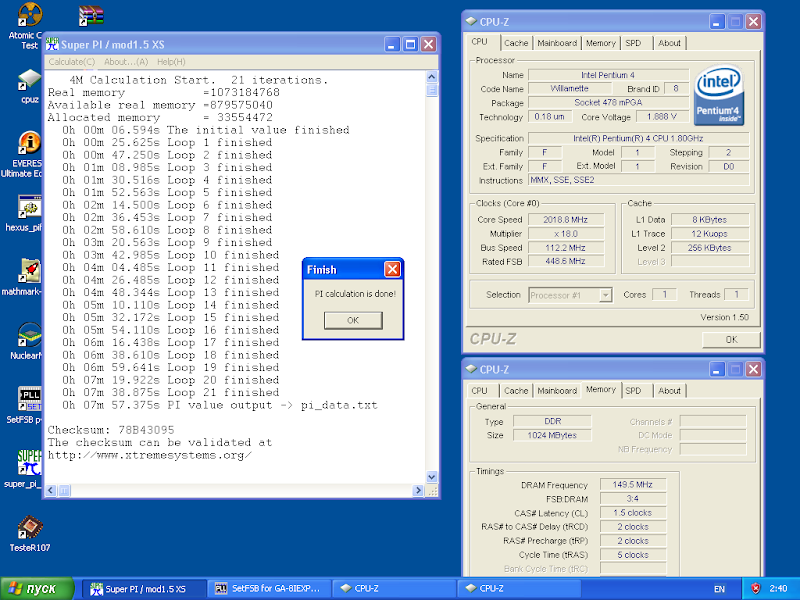Click the 'Socket 478 mPGA' Package value

point(608,103)
